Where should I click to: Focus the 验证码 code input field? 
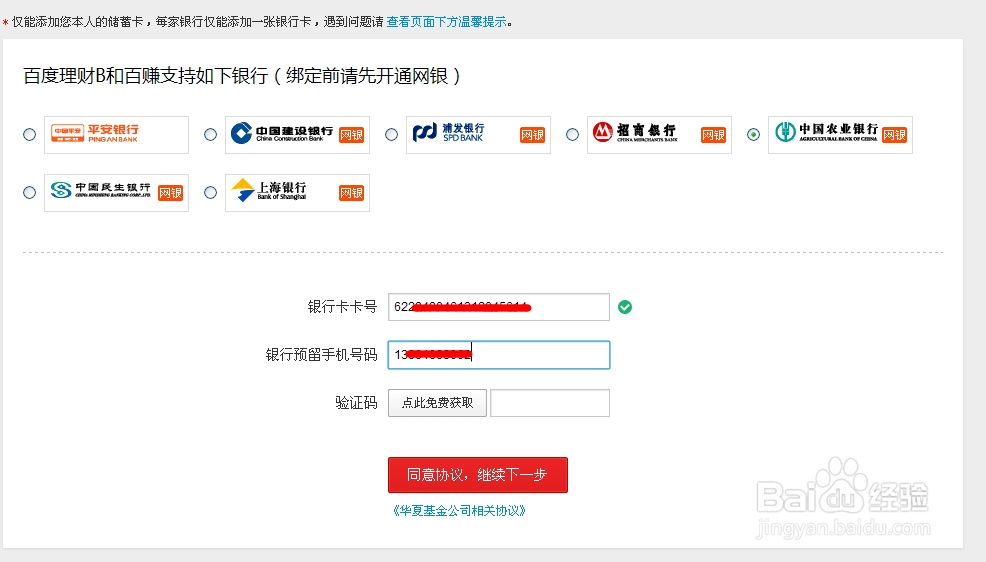550,403
